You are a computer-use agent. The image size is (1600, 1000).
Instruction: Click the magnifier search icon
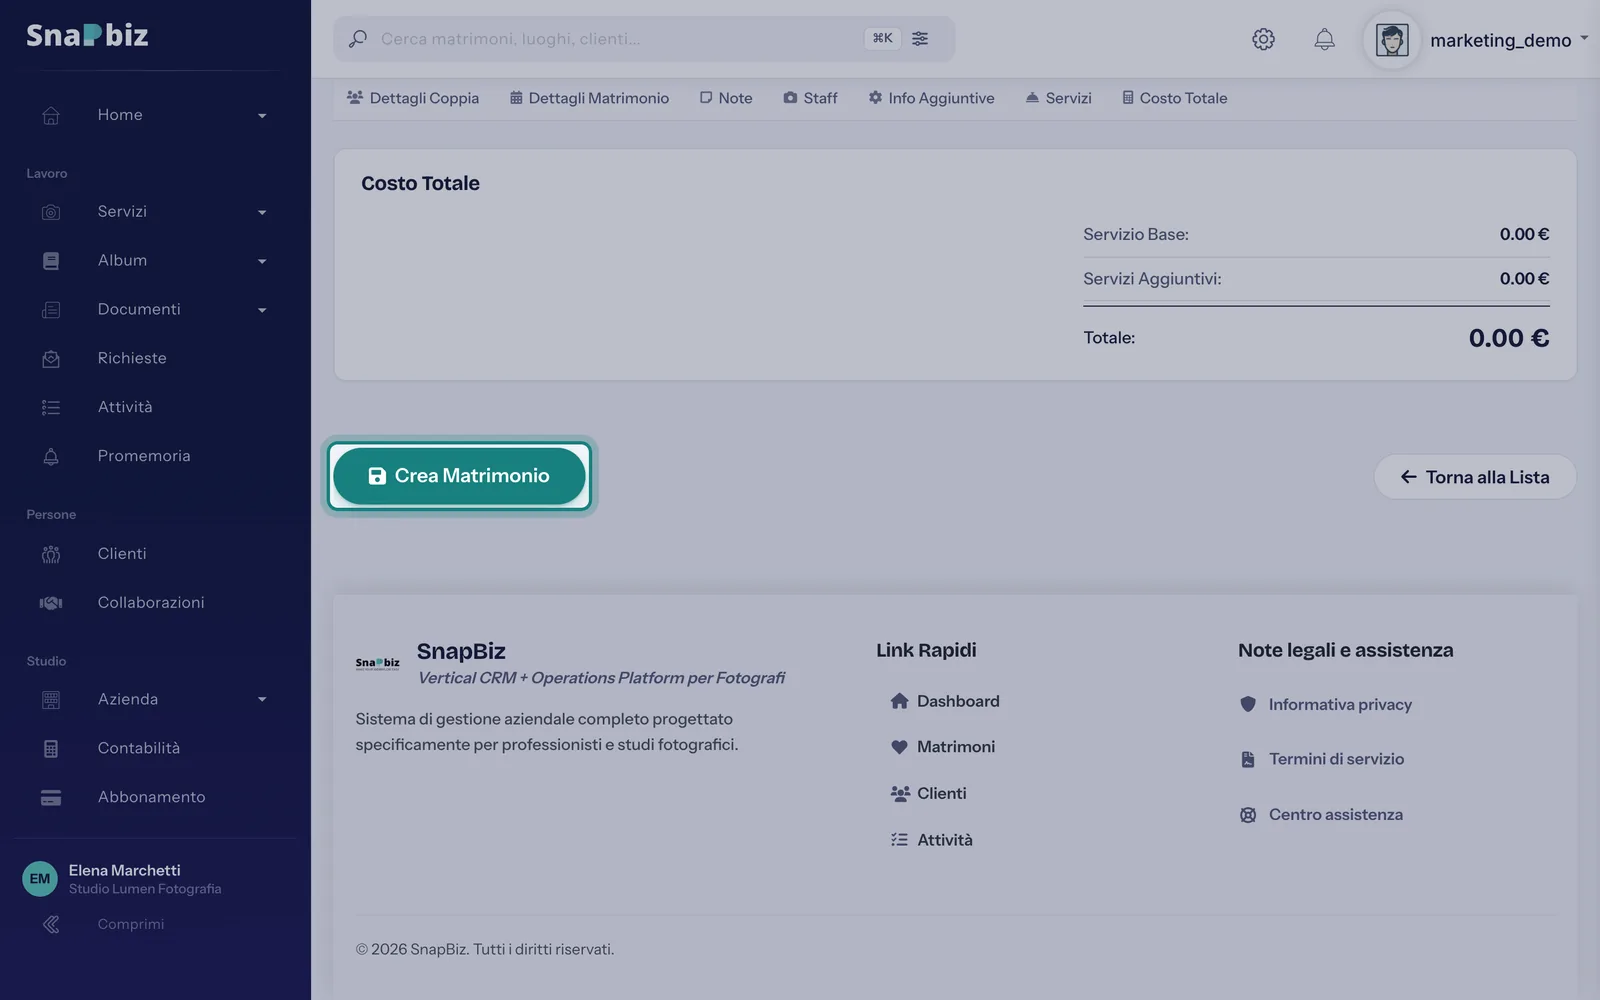point(357,39)
